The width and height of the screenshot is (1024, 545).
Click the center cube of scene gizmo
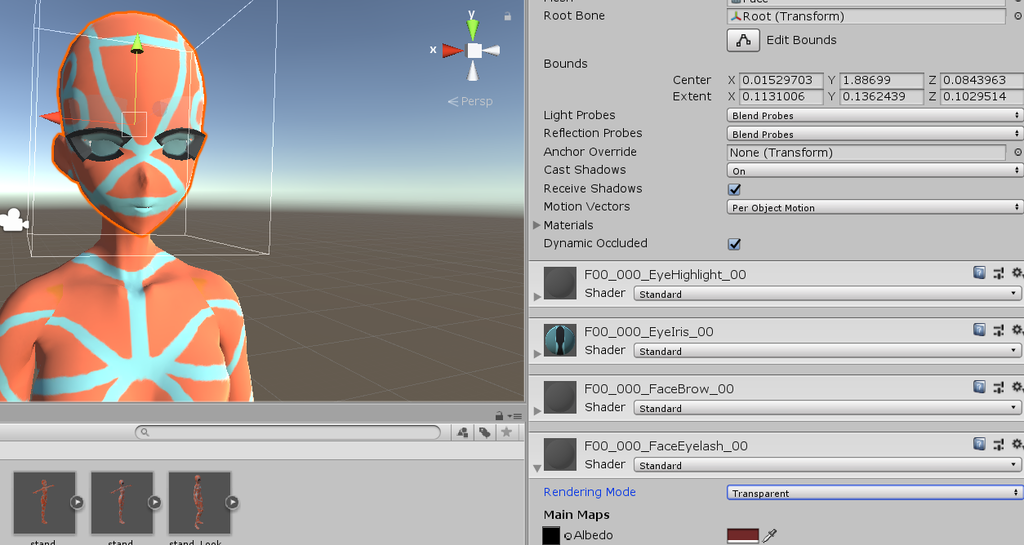click(x=475, y=51)
